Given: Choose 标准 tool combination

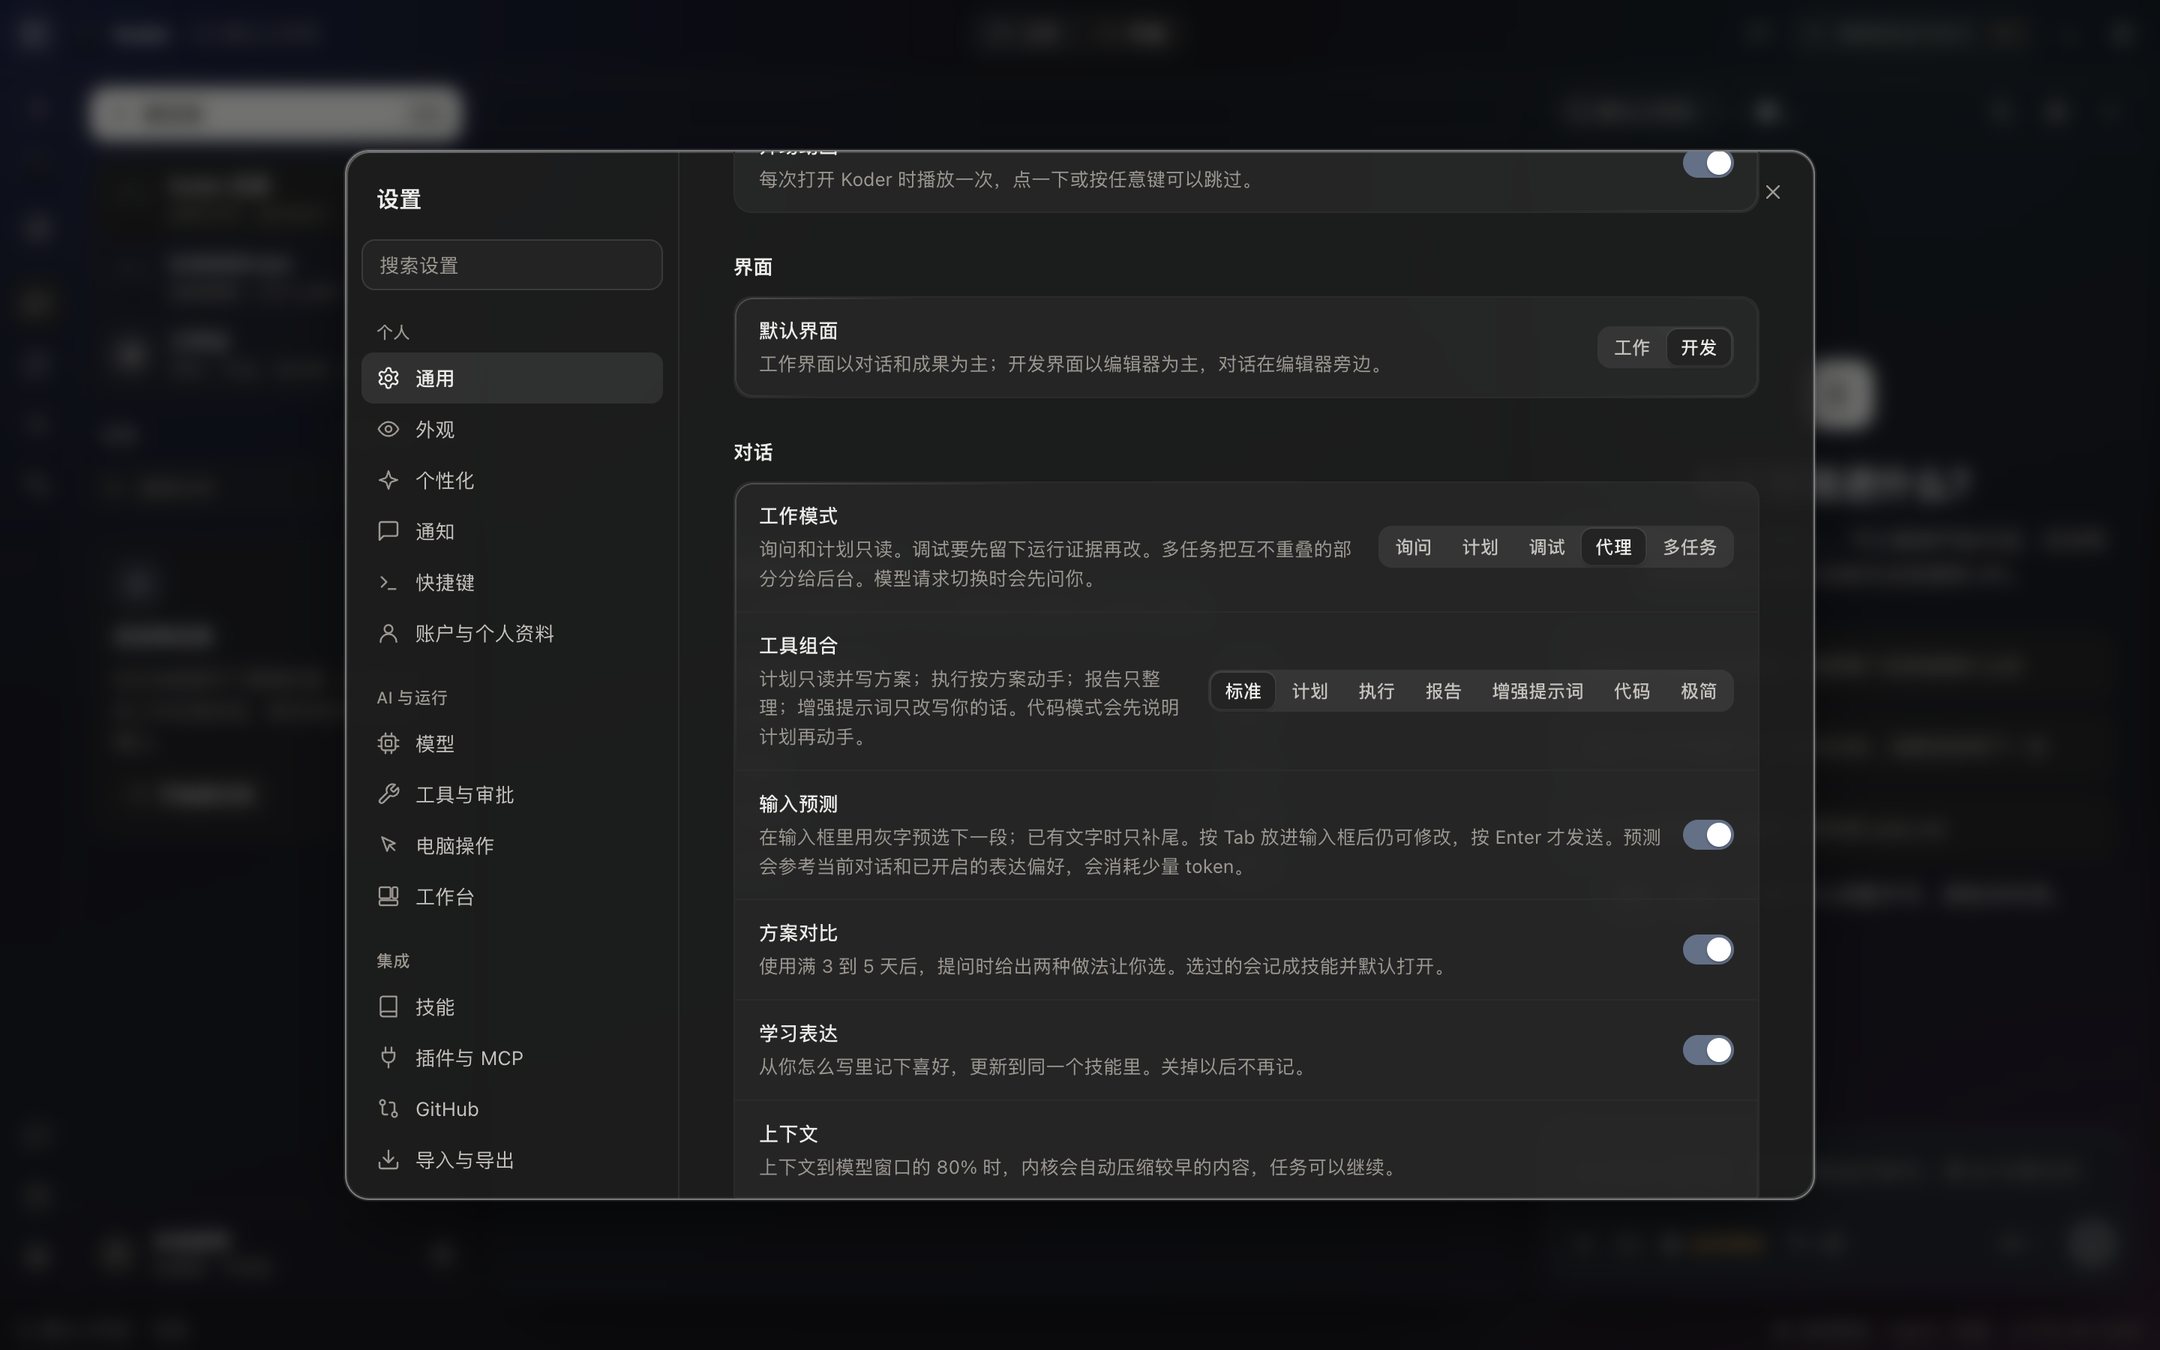Looking at the screenshot, I should (1242, 691).
